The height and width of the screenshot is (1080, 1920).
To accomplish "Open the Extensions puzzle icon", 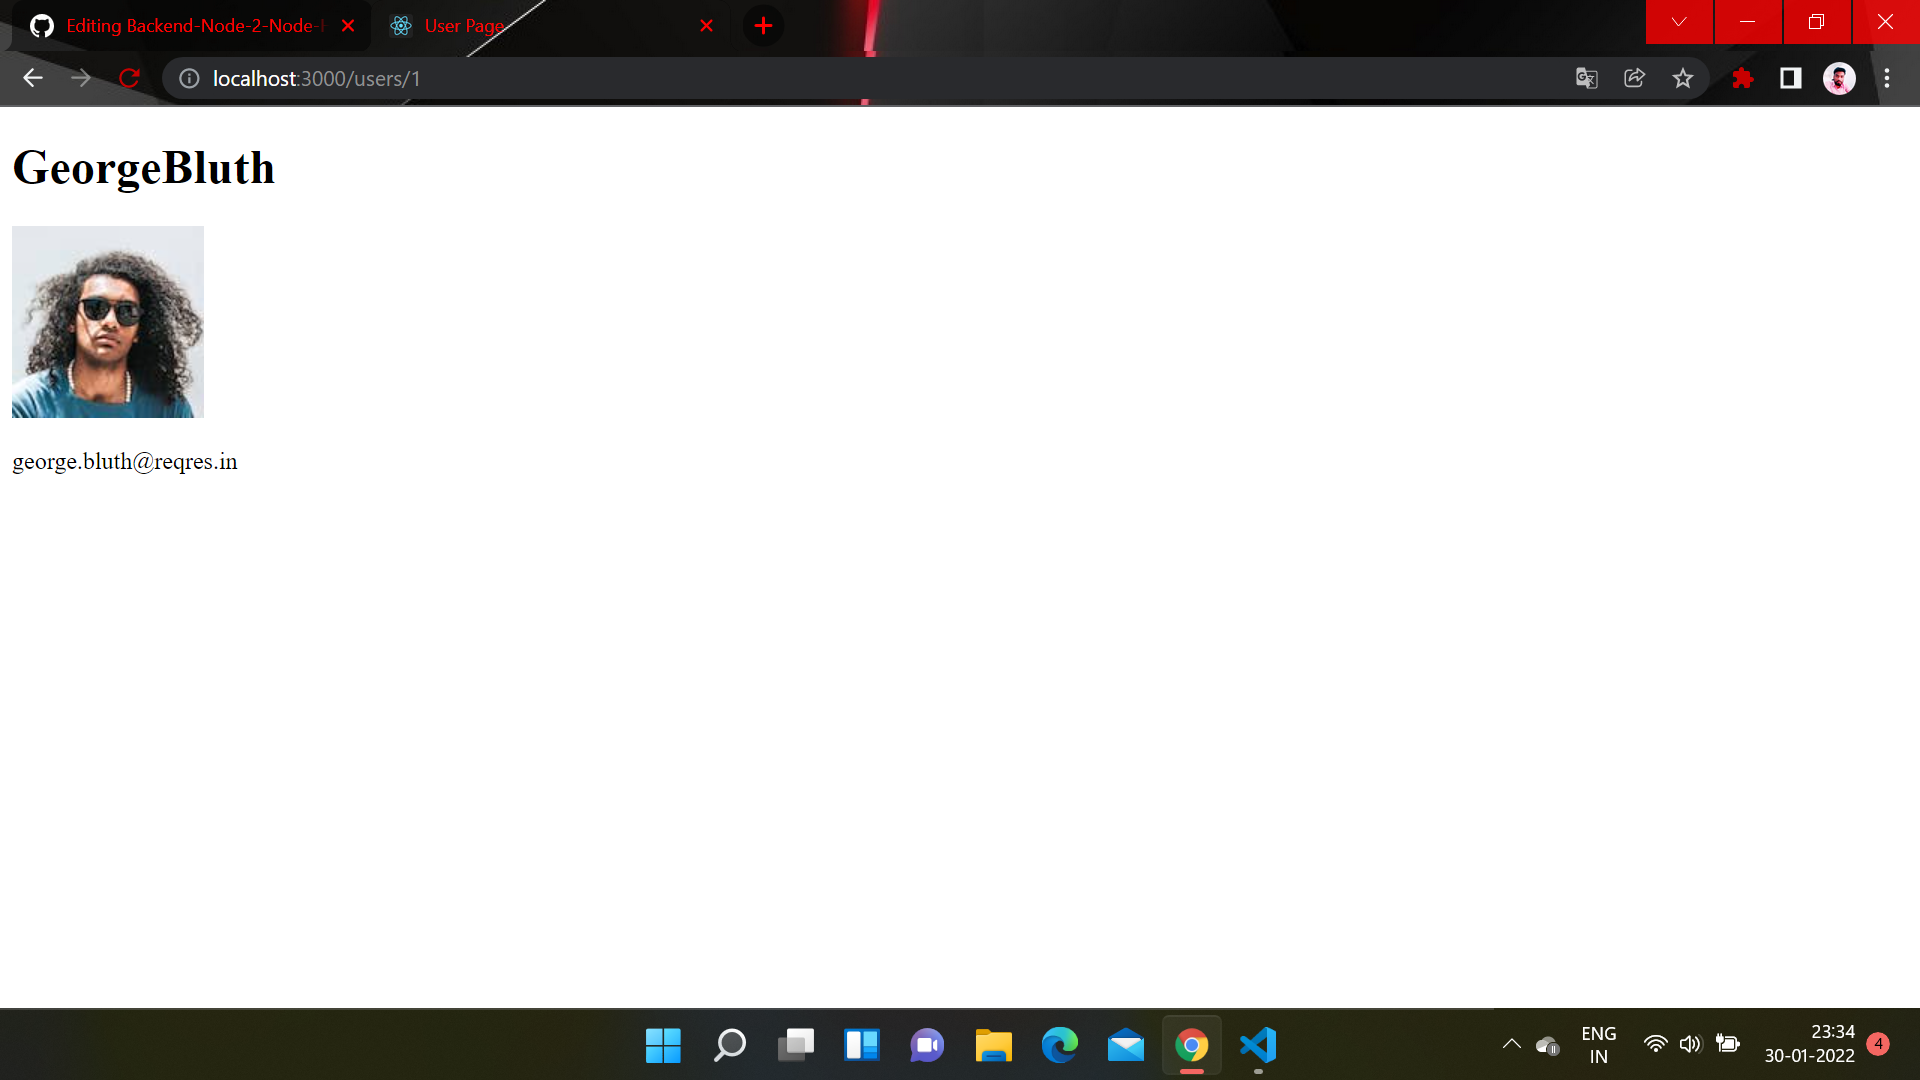I will tap(1742, 78).
